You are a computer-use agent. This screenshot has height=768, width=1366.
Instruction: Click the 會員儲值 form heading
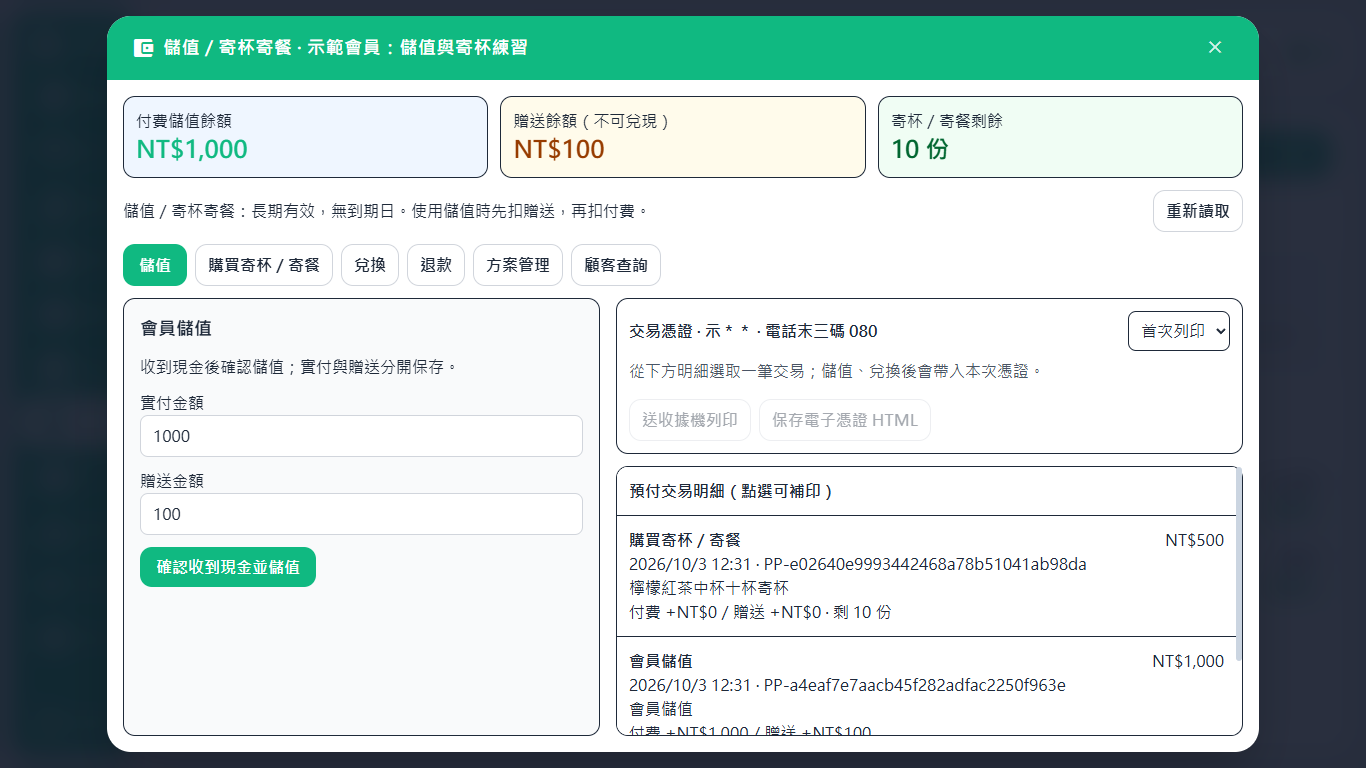176,328
